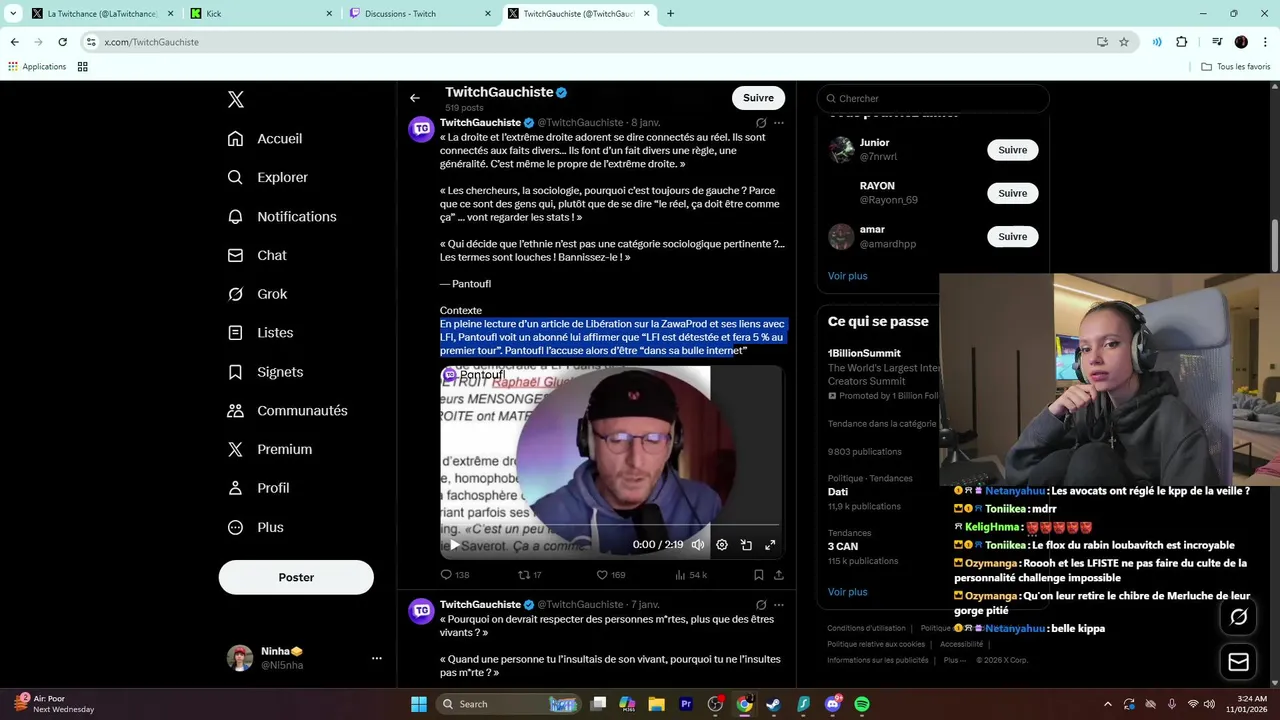Click Voir plus under trends

coord(847,592)
